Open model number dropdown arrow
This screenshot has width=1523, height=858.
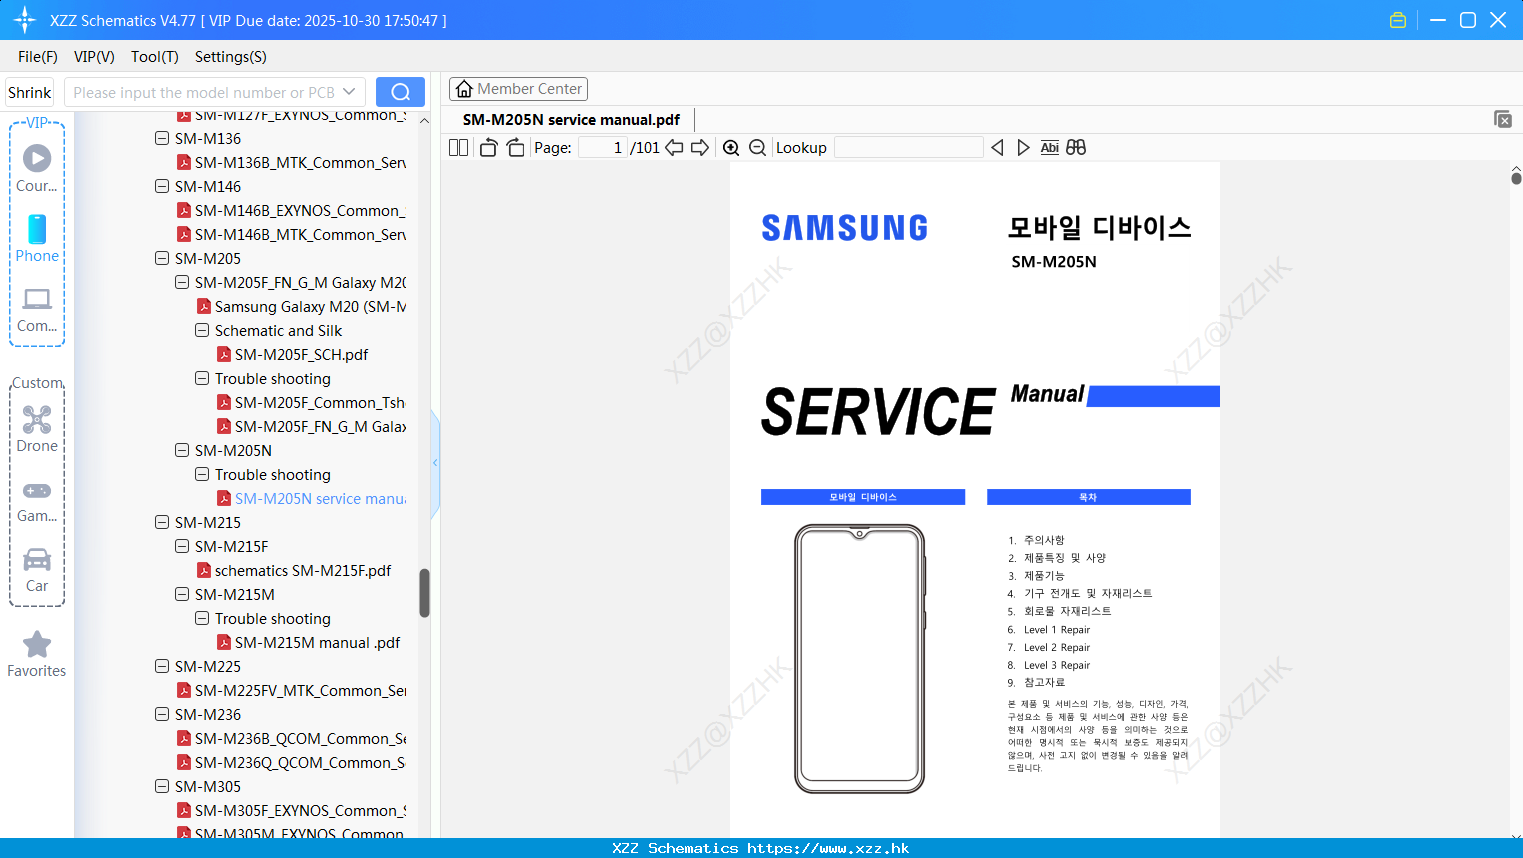[x=349, y=92]
